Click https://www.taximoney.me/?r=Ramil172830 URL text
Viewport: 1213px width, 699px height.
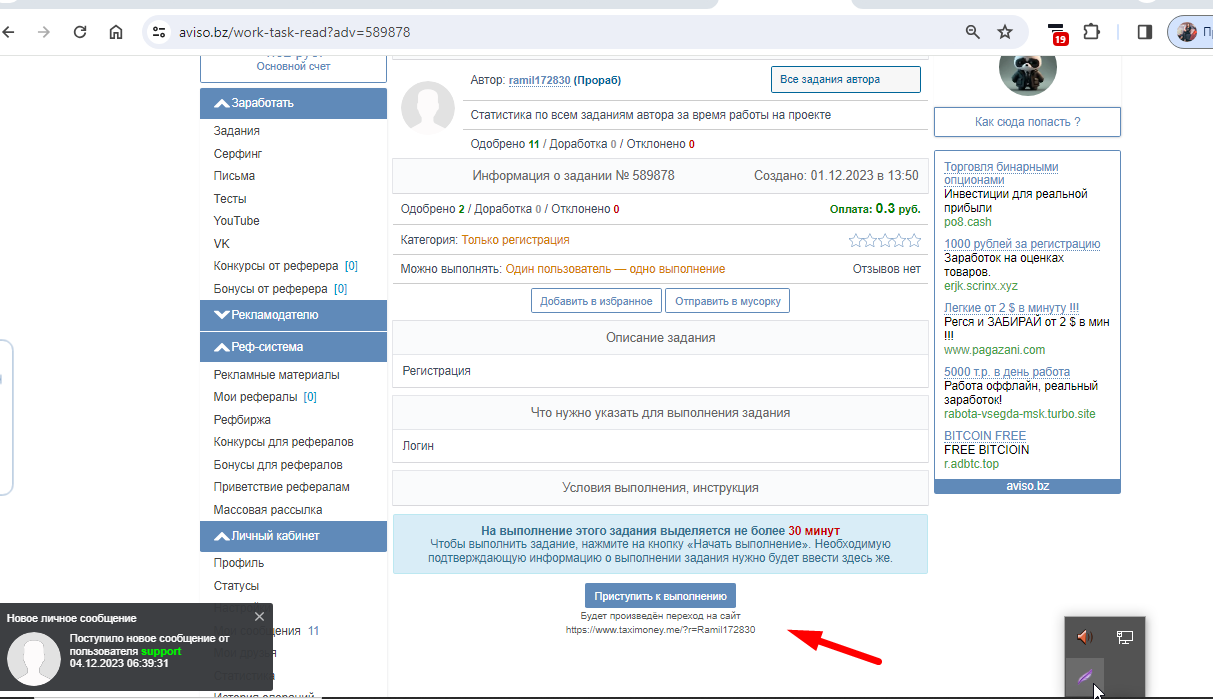[x=660, y=630]
